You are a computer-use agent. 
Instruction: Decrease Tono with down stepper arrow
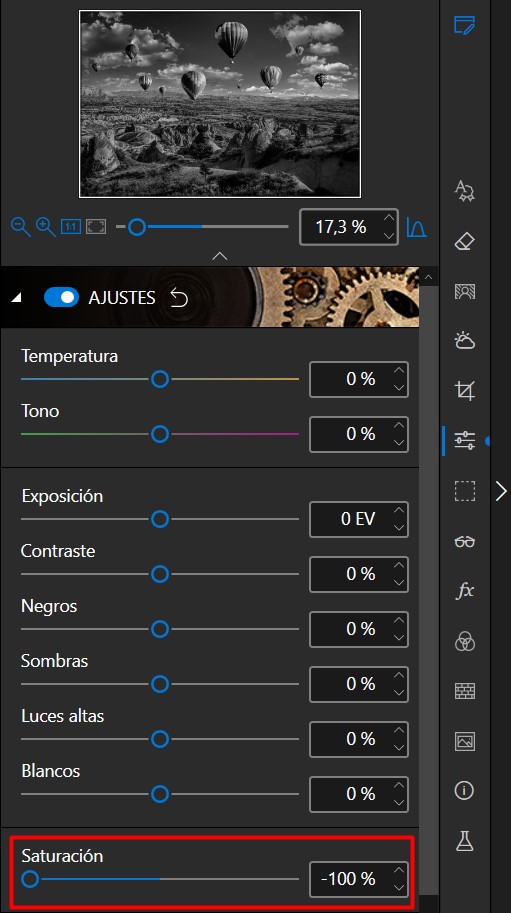[399, 443]
